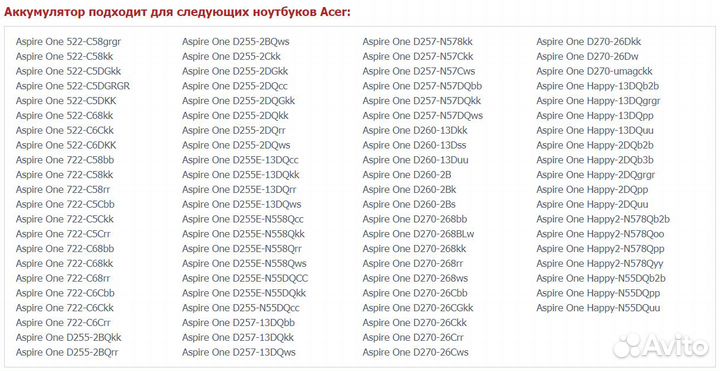Click on "Aspire One 722-C5Cbb"
This screenshot has height=371, width=720.
[65, 204]
